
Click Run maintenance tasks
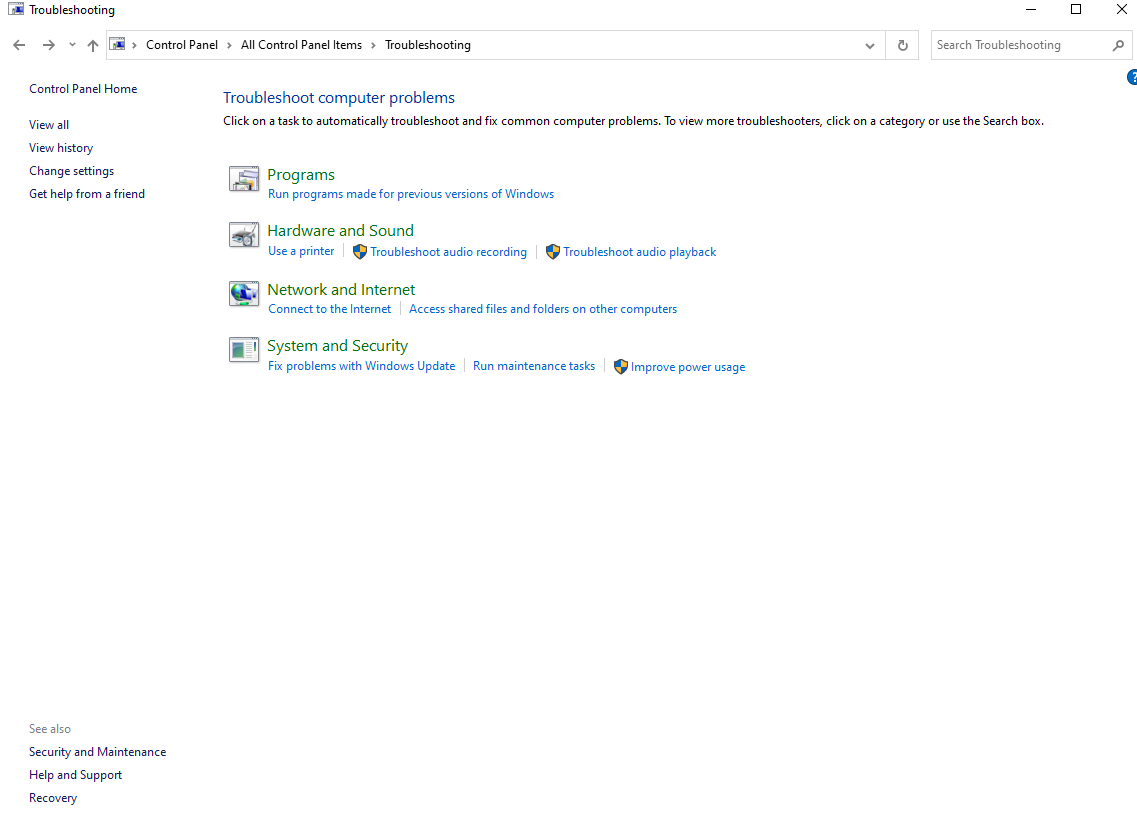coord(534,366)
